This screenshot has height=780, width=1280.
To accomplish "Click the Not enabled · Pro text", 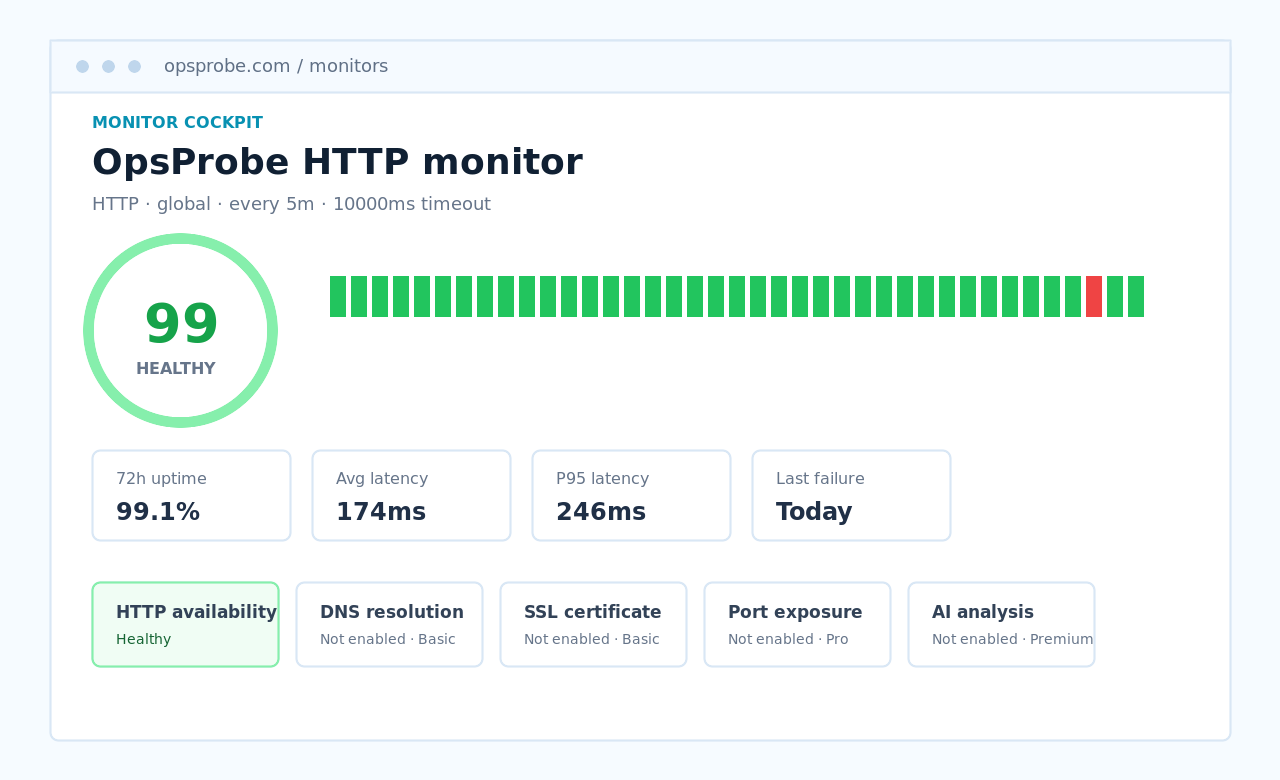I will click(788, 639).
